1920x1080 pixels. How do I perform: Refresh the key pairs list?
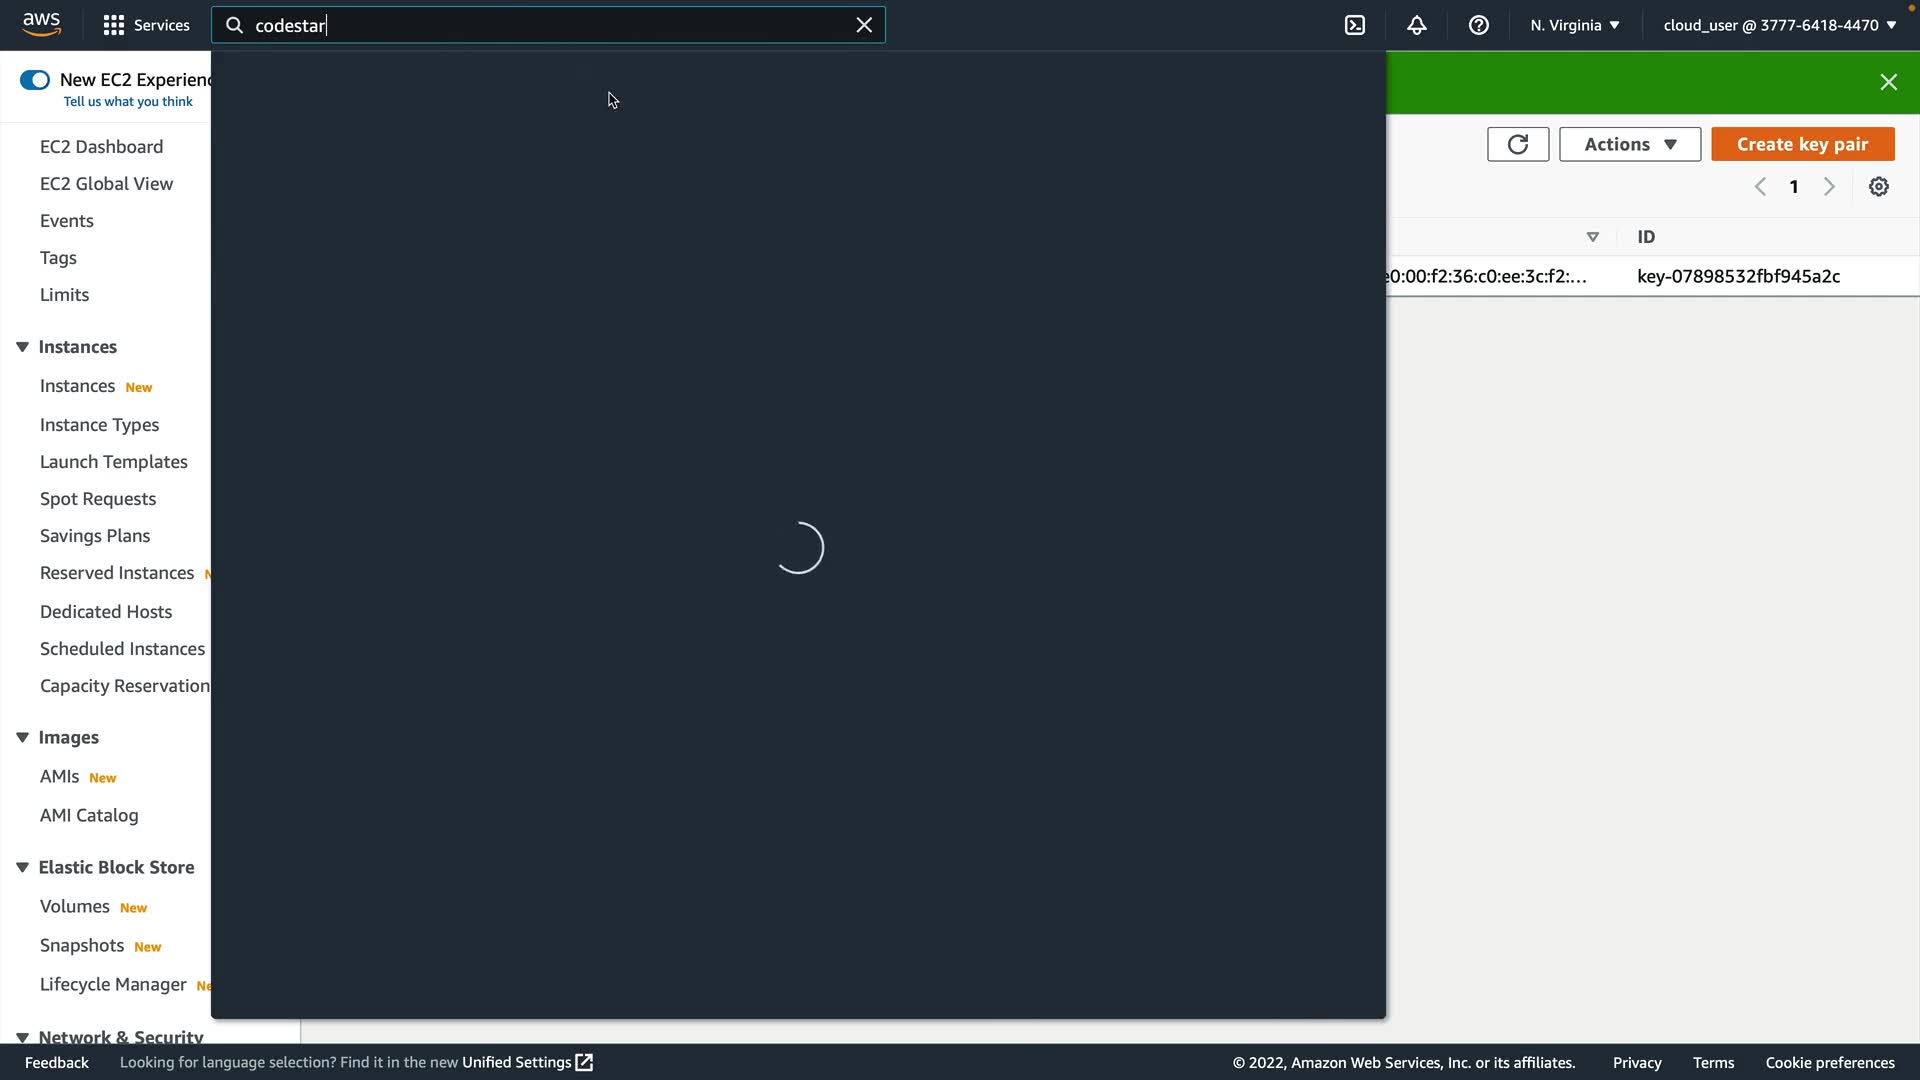(1517, 144)
